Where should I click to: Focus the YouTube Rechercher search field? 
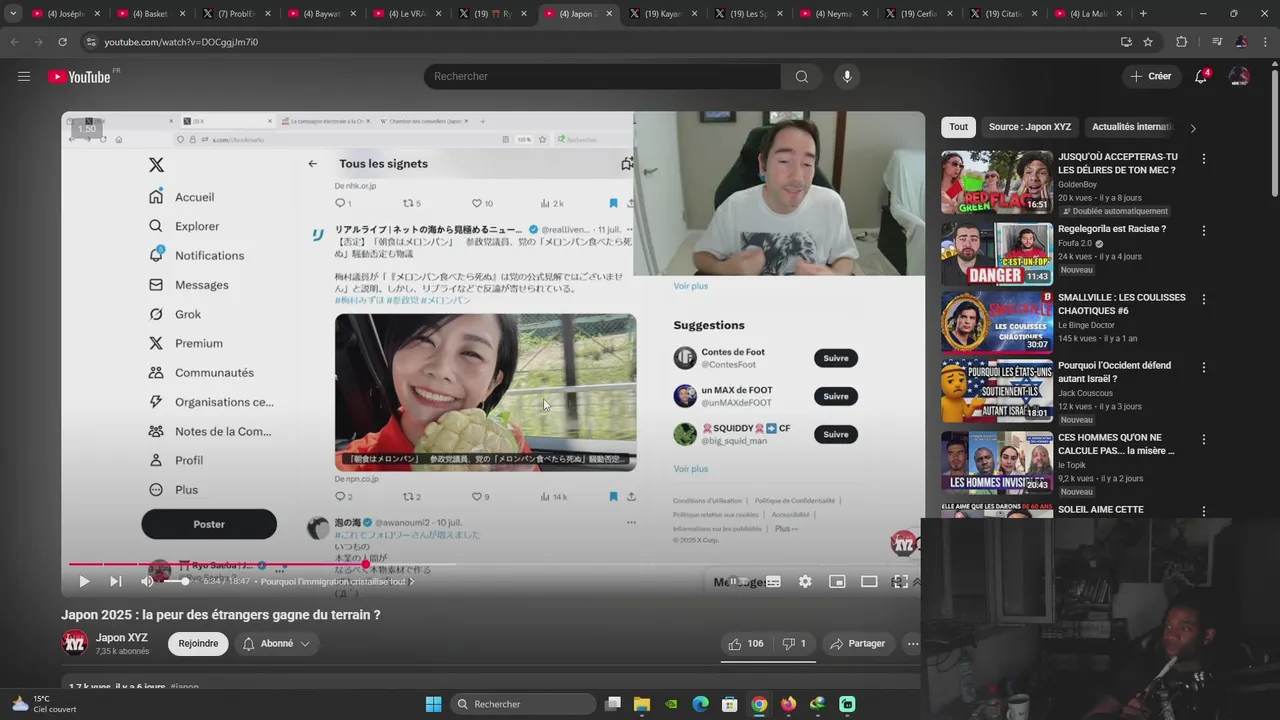point(602,76)
